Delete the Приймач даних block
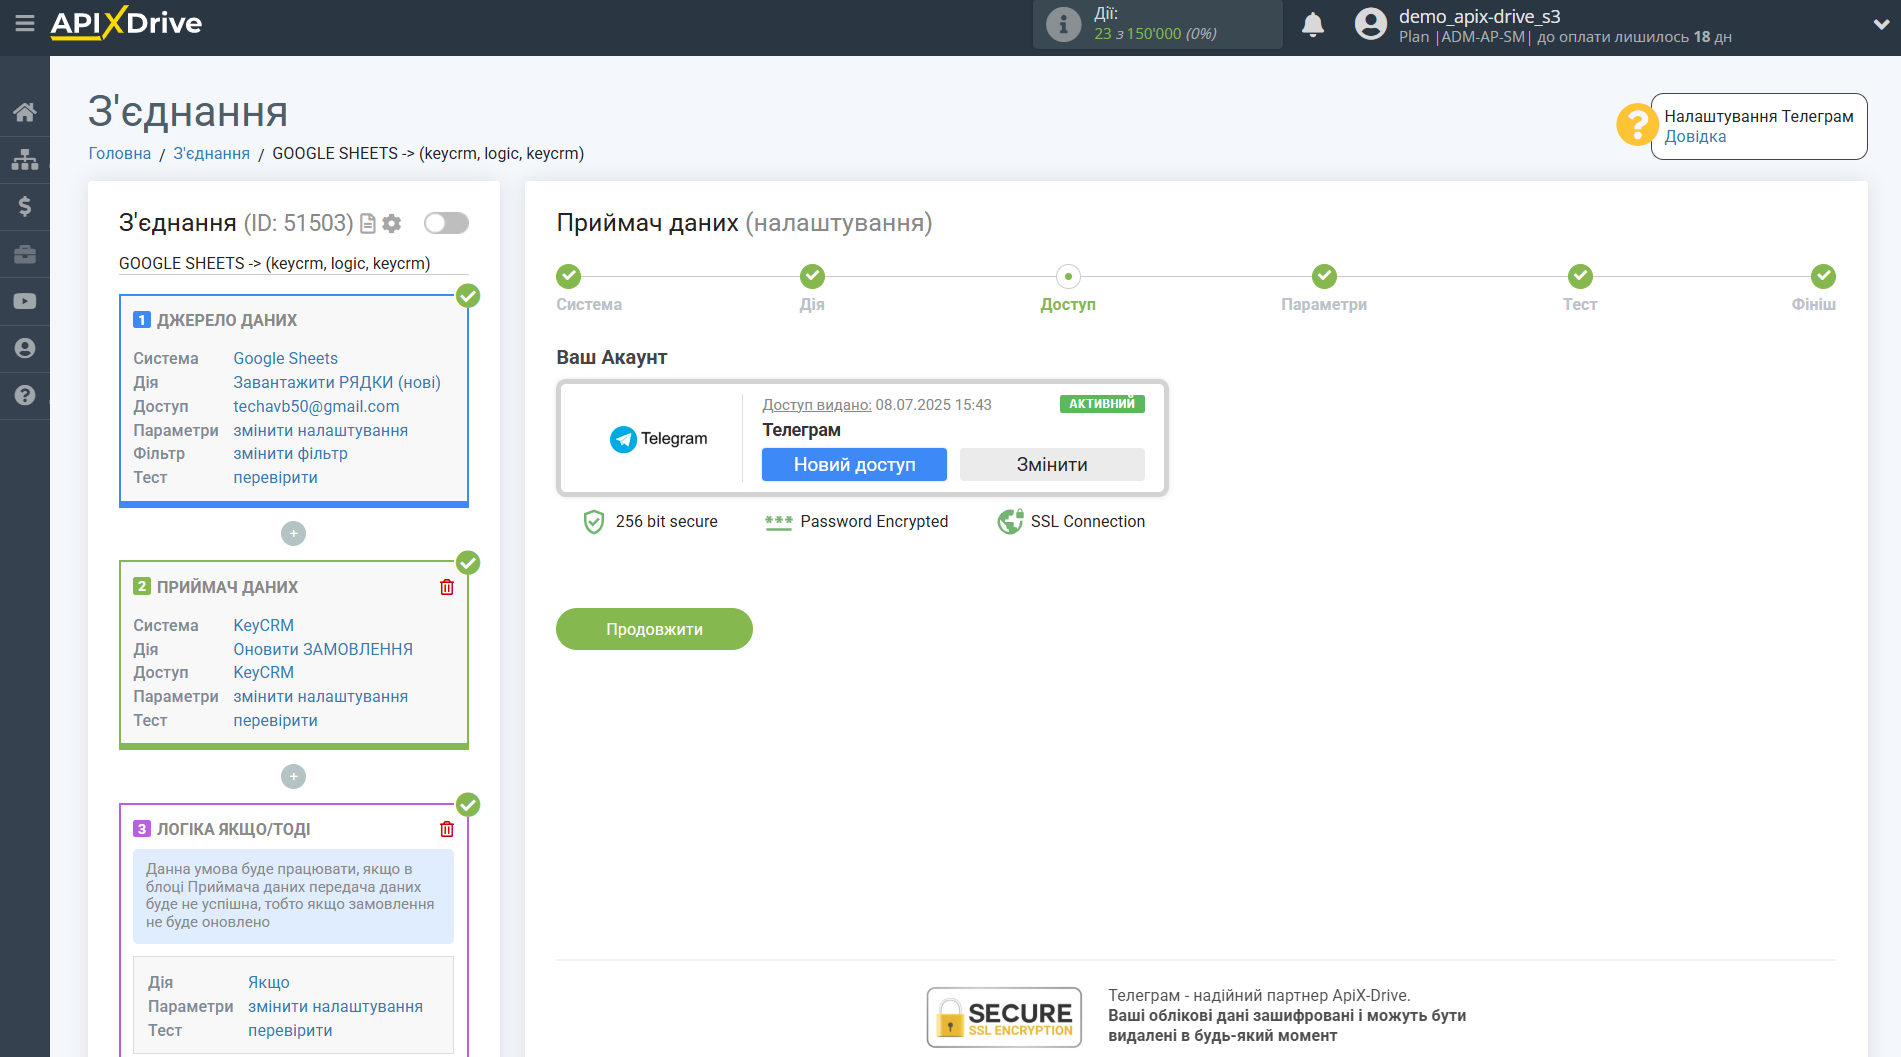The height and width of the screenshot is (1057, 1901). (x=447, y=587)
